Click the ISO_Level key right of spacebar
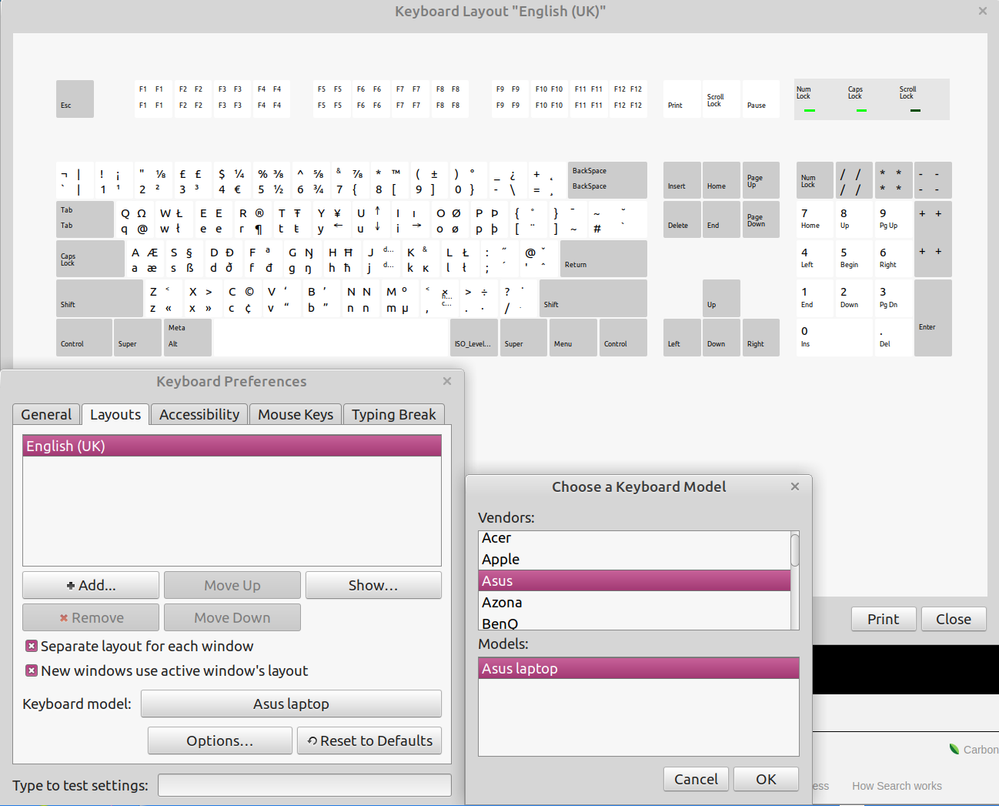The width and height of the screenshot is (999, 806). point(474,338)
